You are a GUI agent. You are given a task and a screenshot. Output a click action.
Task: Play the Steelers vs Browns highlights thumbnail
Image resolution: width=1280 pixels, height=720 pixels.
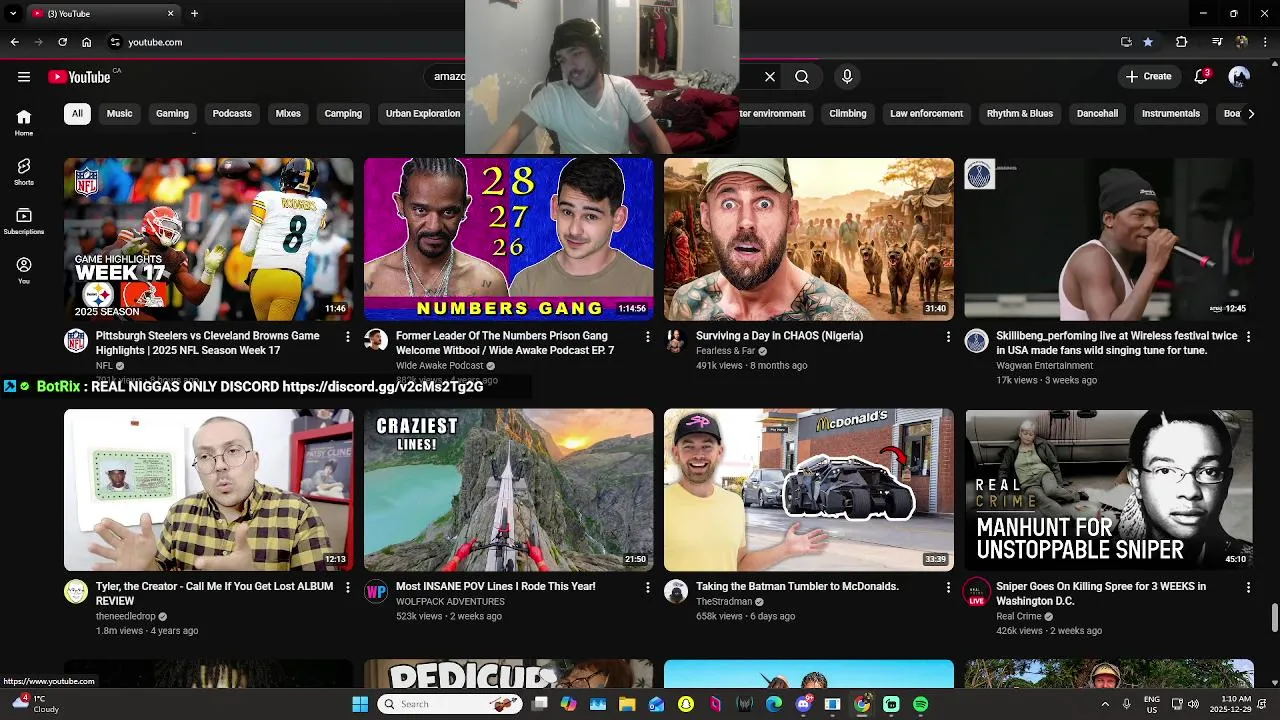208,239
